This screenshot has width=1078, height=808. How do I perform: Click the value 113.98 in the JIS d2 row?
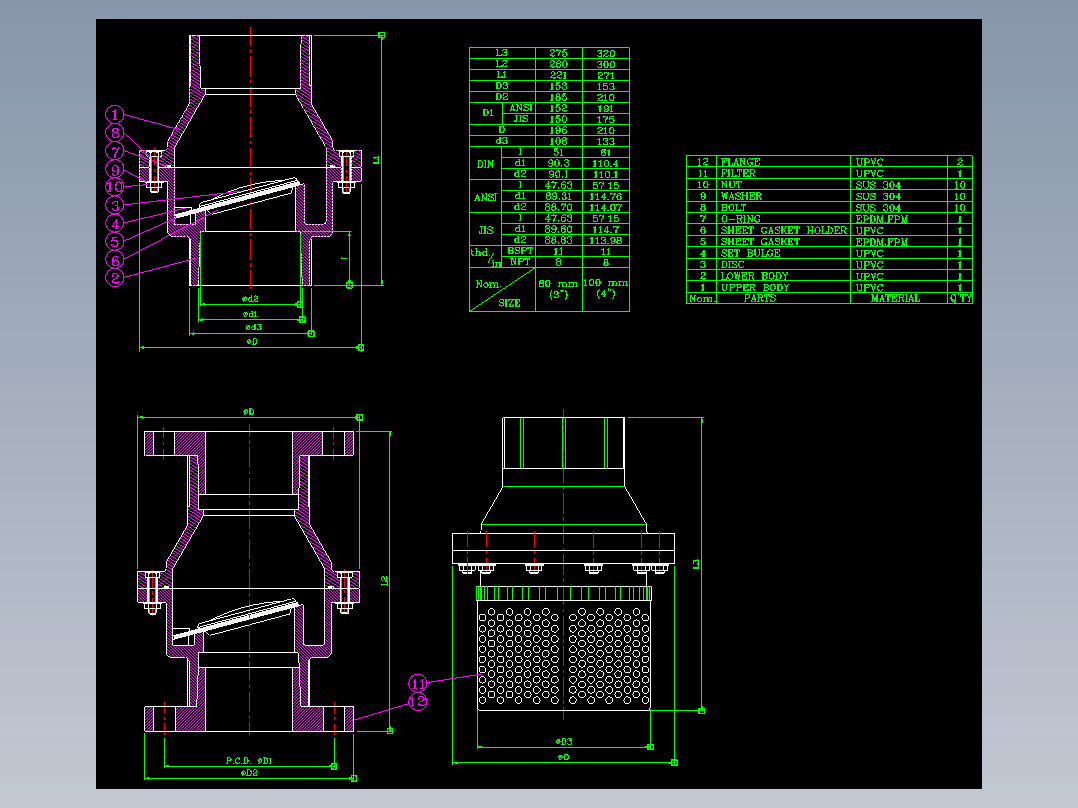point(606,240)
